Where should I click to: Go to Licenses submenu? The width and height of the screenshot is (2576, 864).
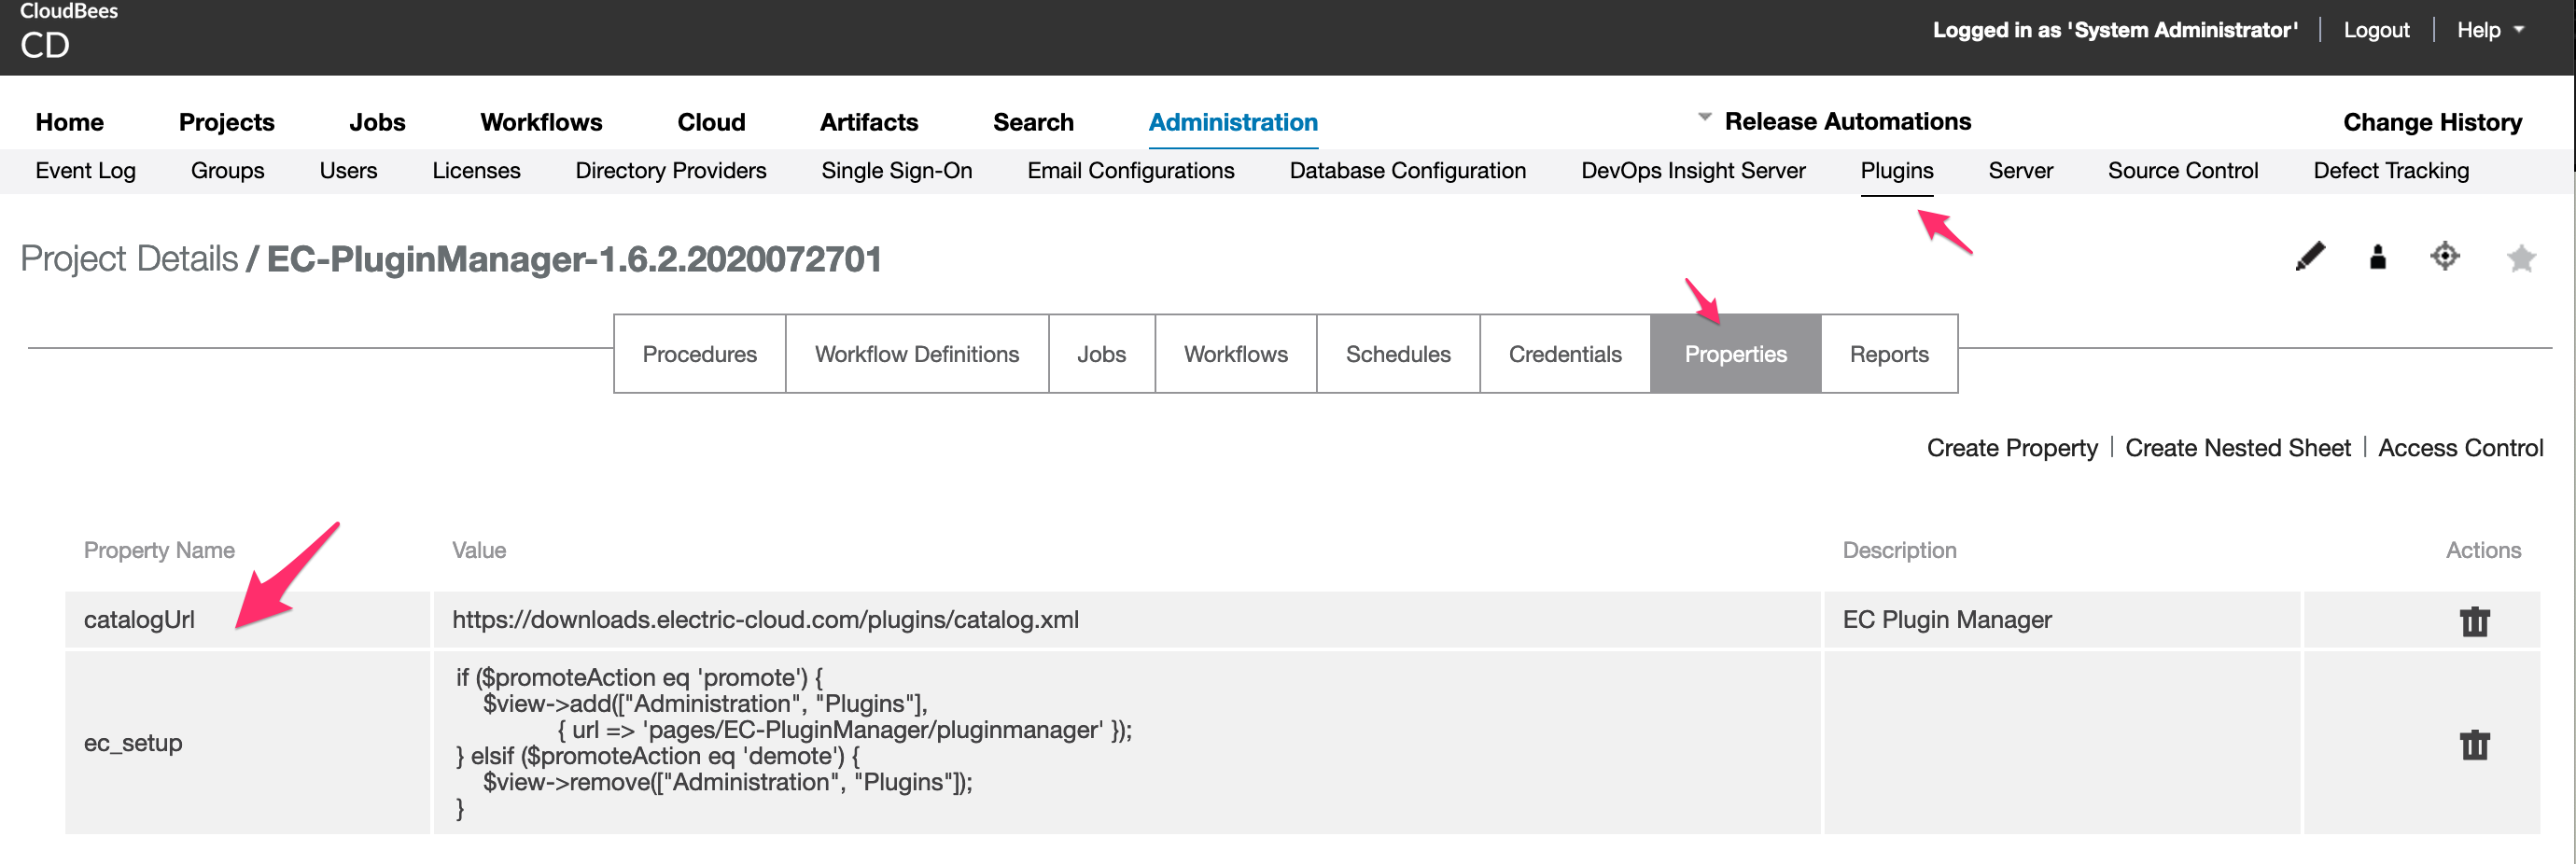coord(476,171)
